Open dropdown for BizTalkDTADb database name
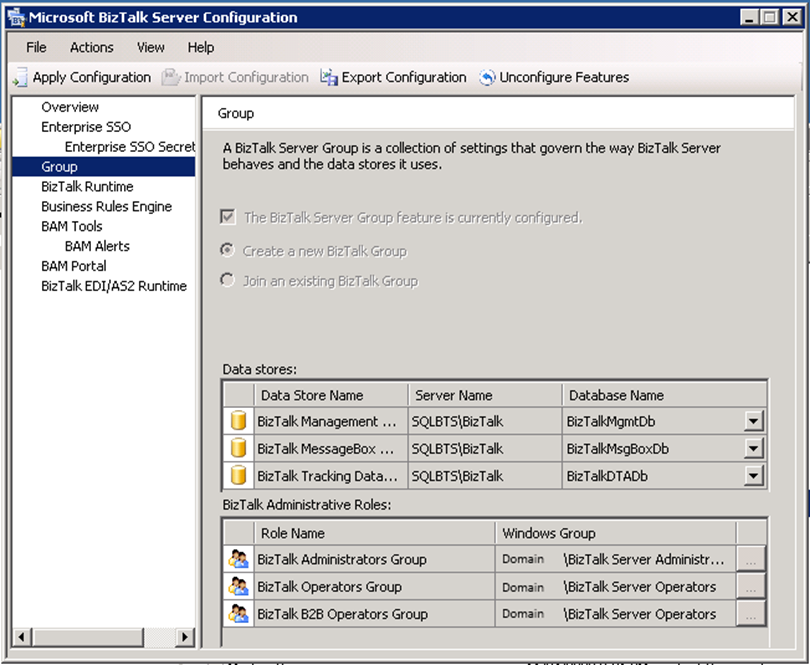 coord(754,476)
